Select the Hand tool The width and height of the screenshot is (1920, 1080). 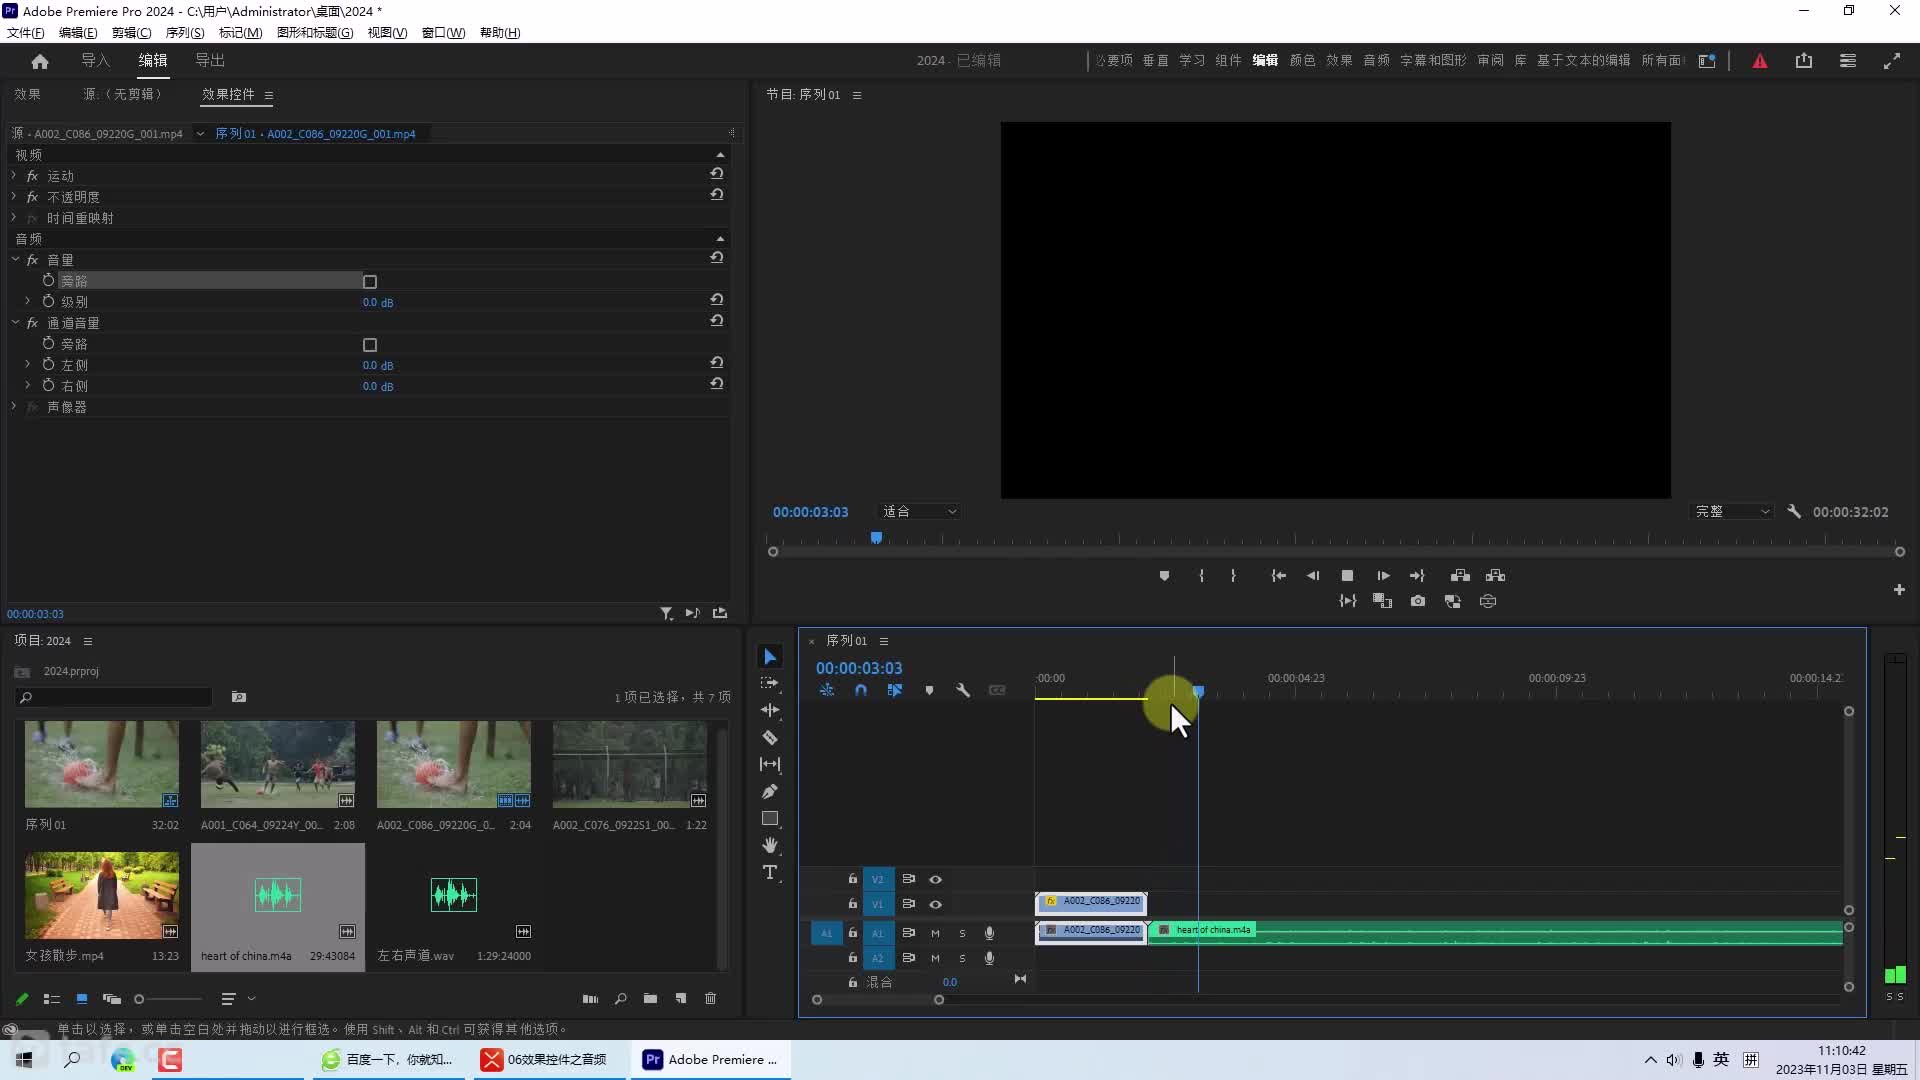click(x=770, y=845)
